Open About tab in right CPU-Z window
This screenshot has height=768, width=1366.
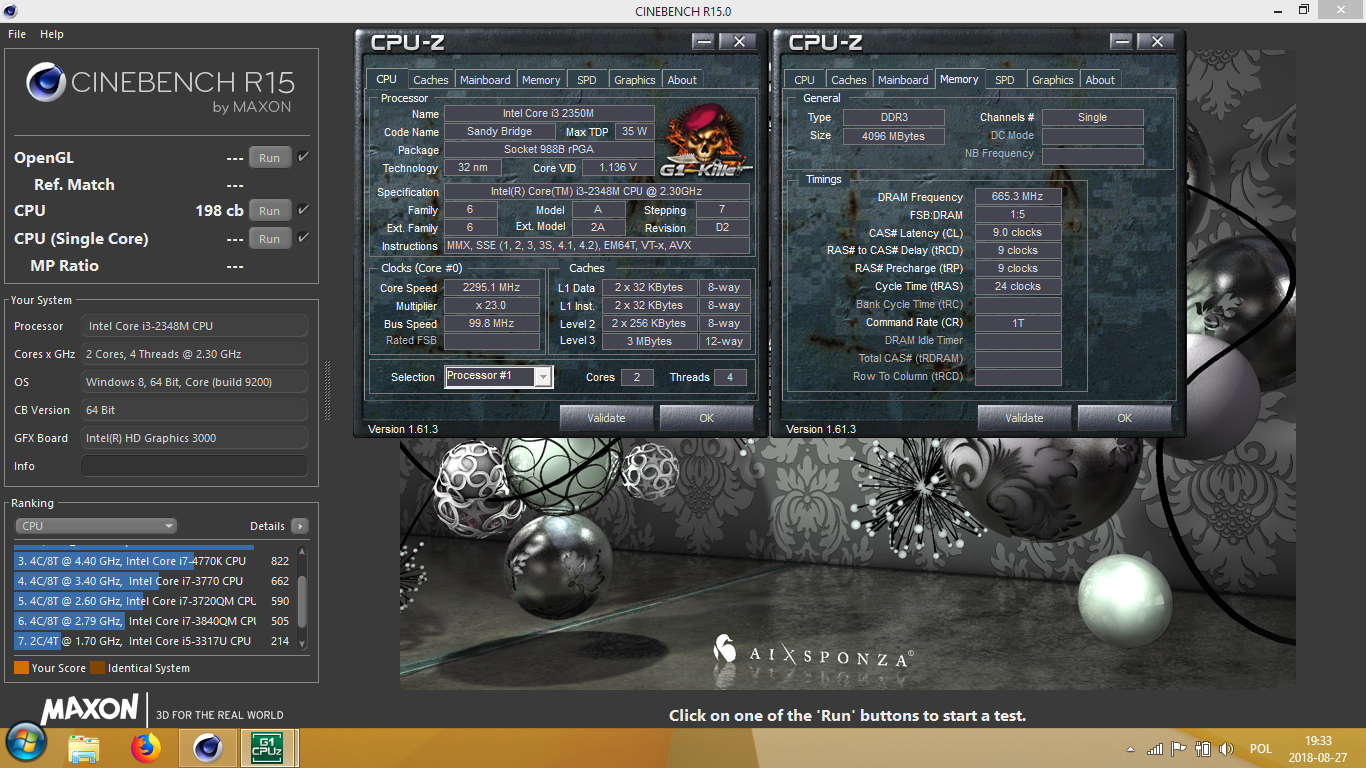[x=1100, y=80]
